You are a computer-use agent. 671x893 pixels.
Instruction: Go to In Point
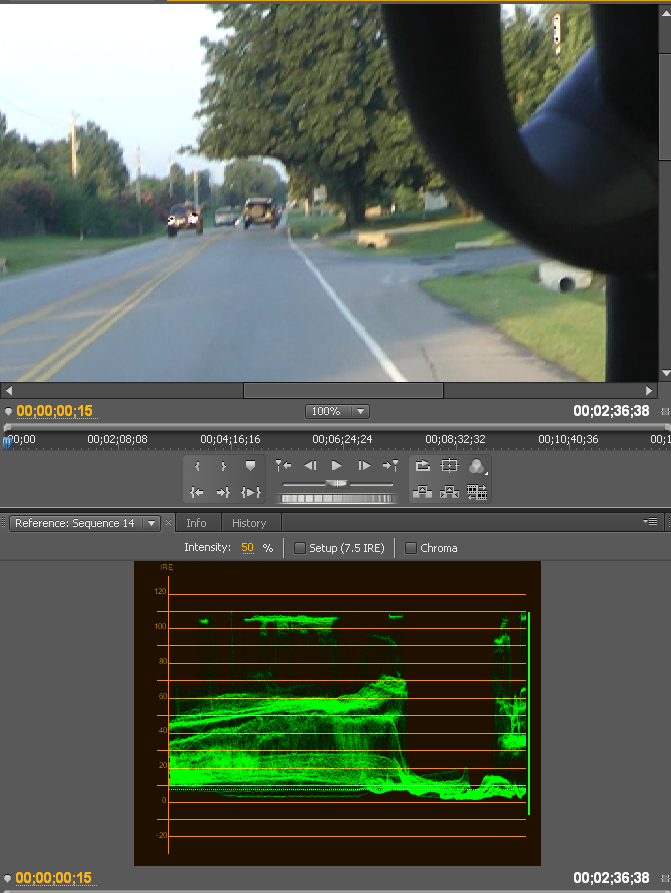click(x=197, y=491)
